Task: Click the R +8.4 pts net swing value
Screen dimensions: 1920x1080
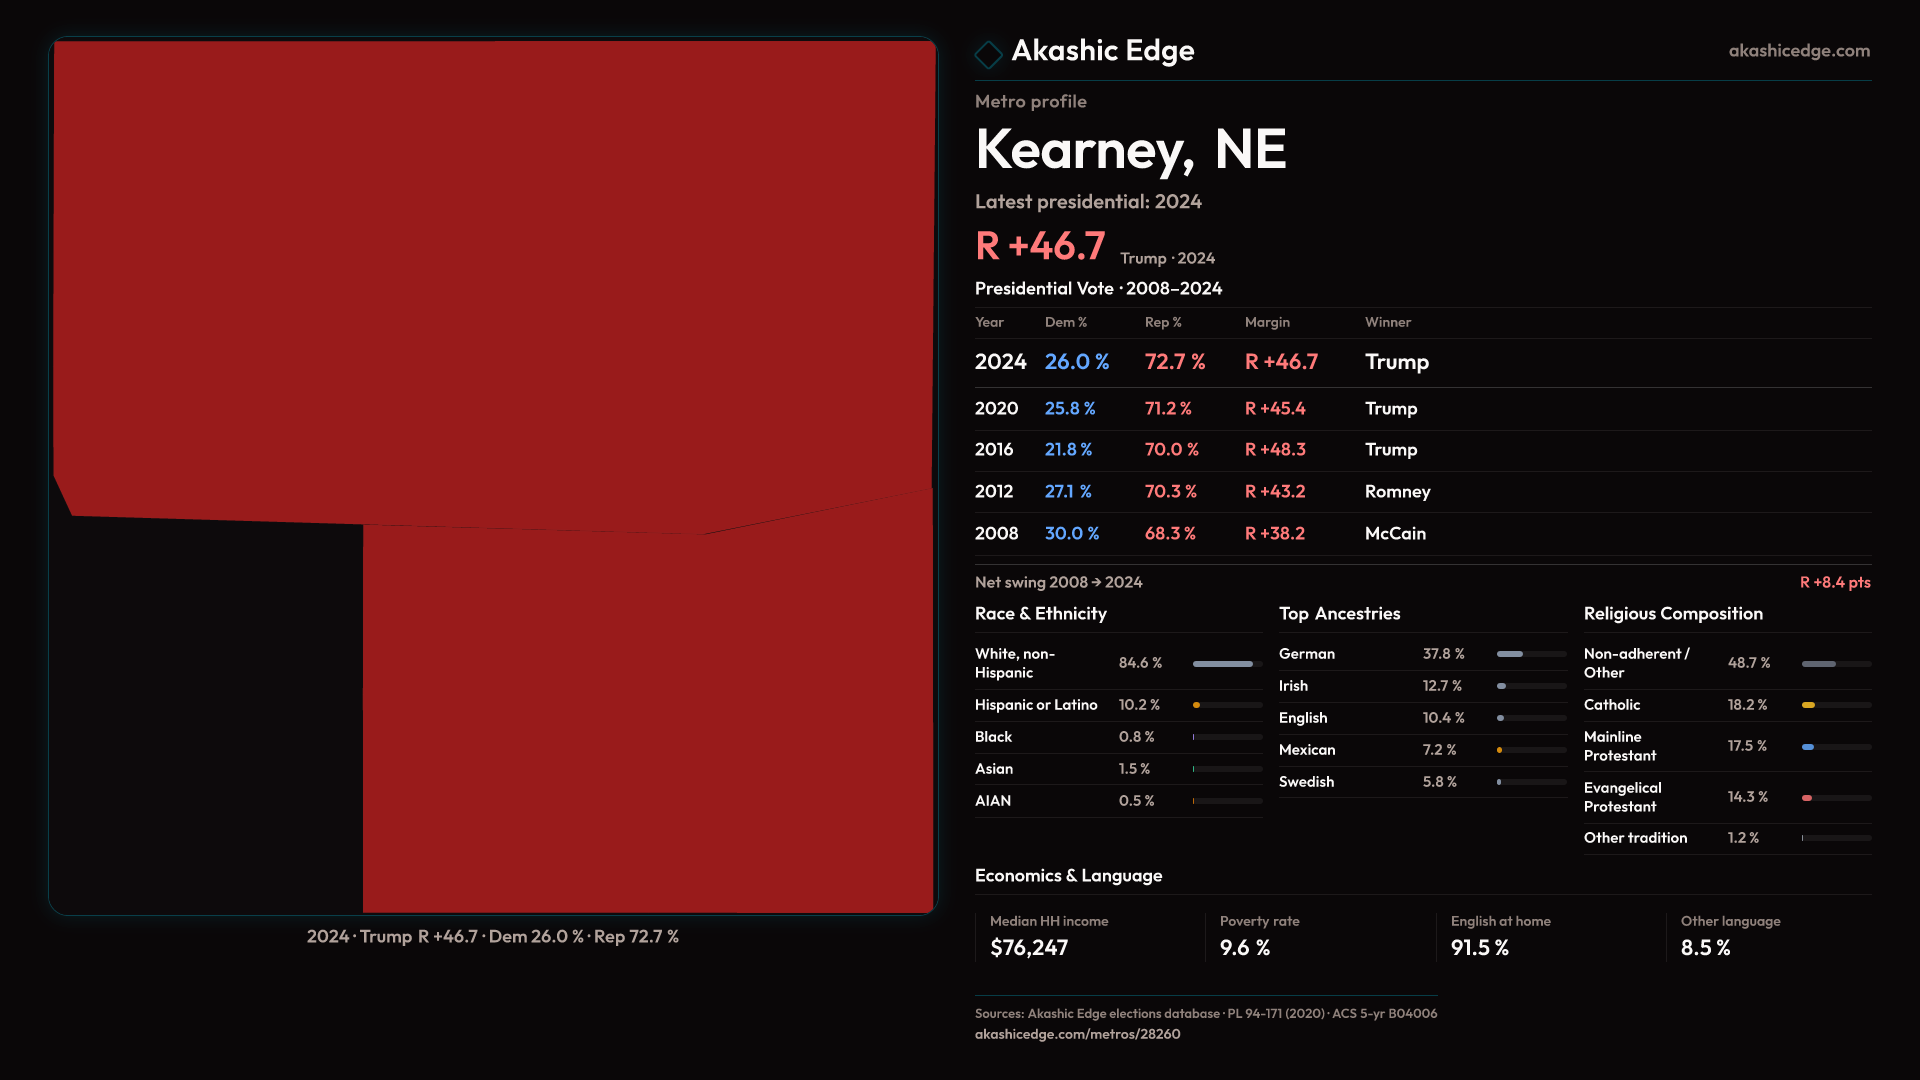Action: pos(1834,583)
